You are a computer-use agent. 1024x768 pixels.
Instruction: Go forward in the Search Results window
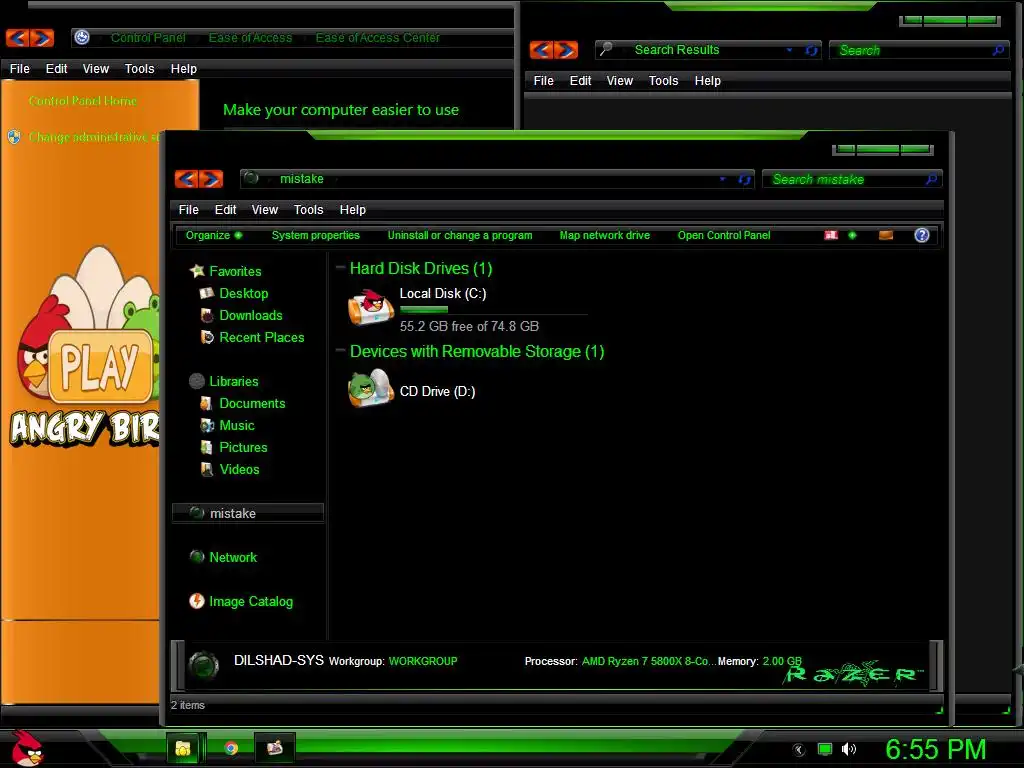[566, 50]
